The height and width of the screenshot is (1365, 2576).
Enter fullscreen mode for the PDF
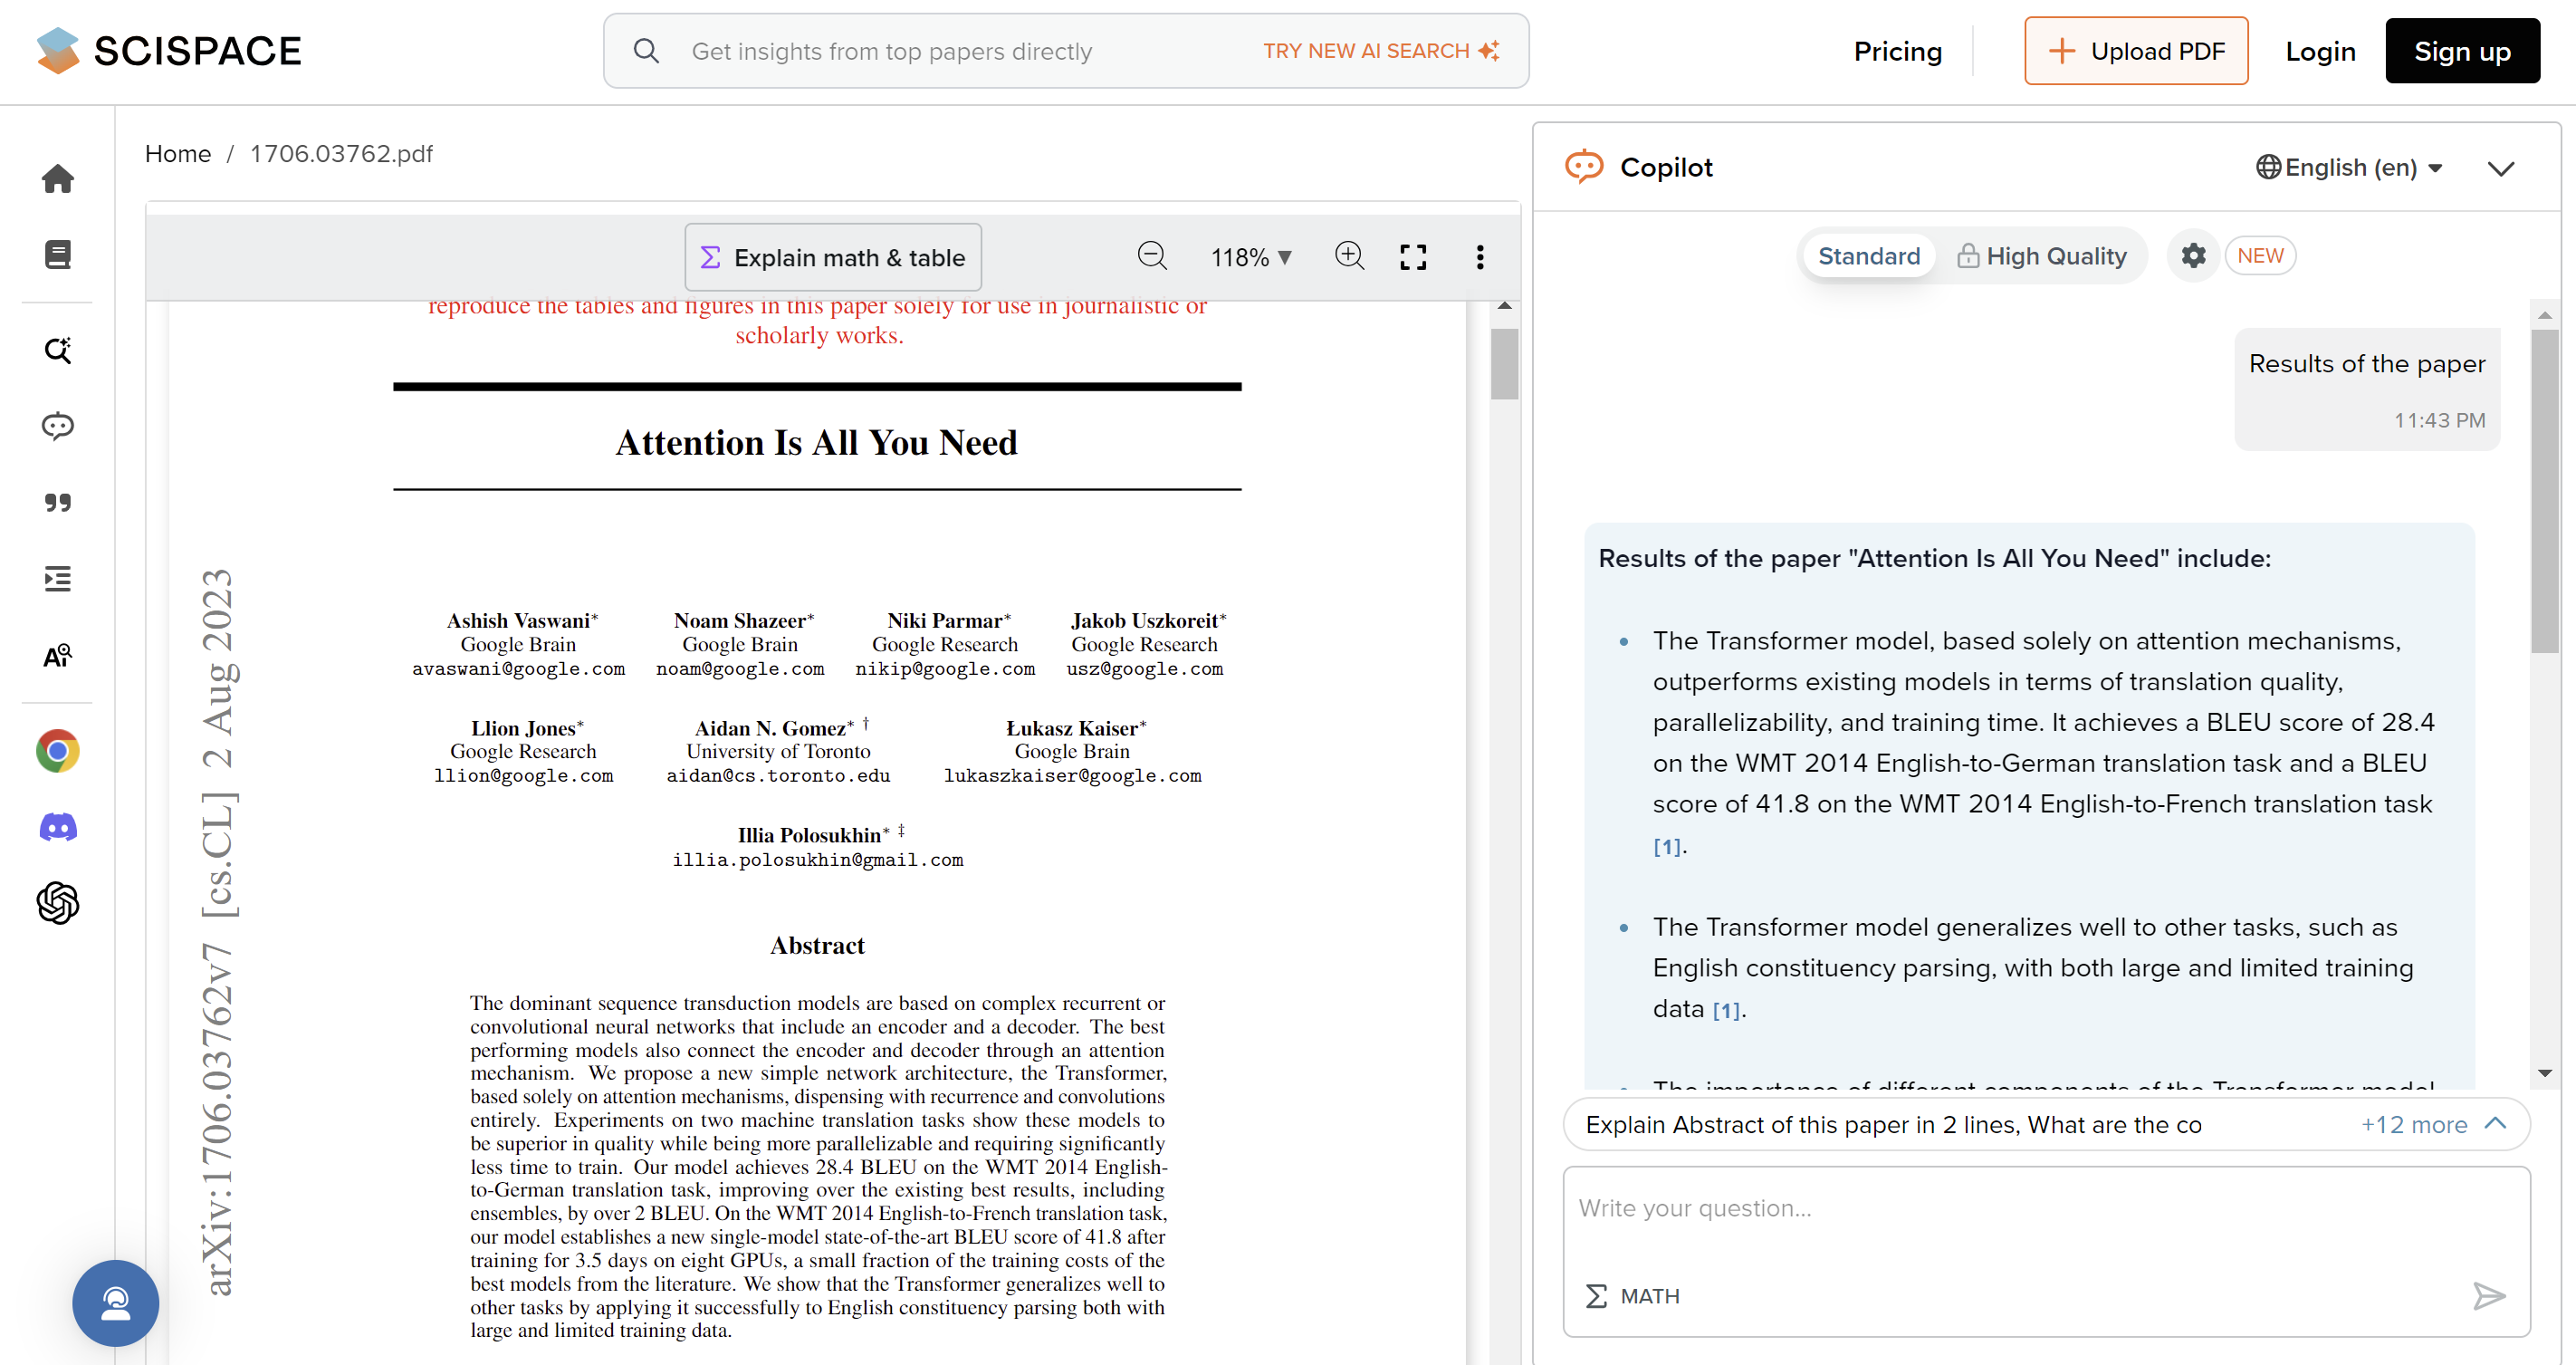tap(1412, 257)
